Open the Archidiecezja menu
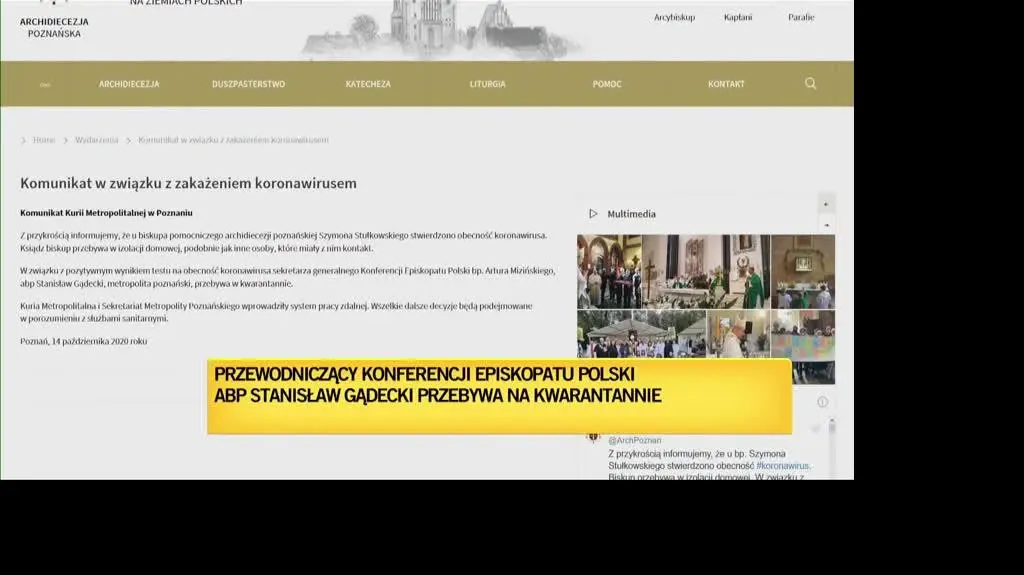Screen dimensions: 1024x575 (x=129, y=84)
